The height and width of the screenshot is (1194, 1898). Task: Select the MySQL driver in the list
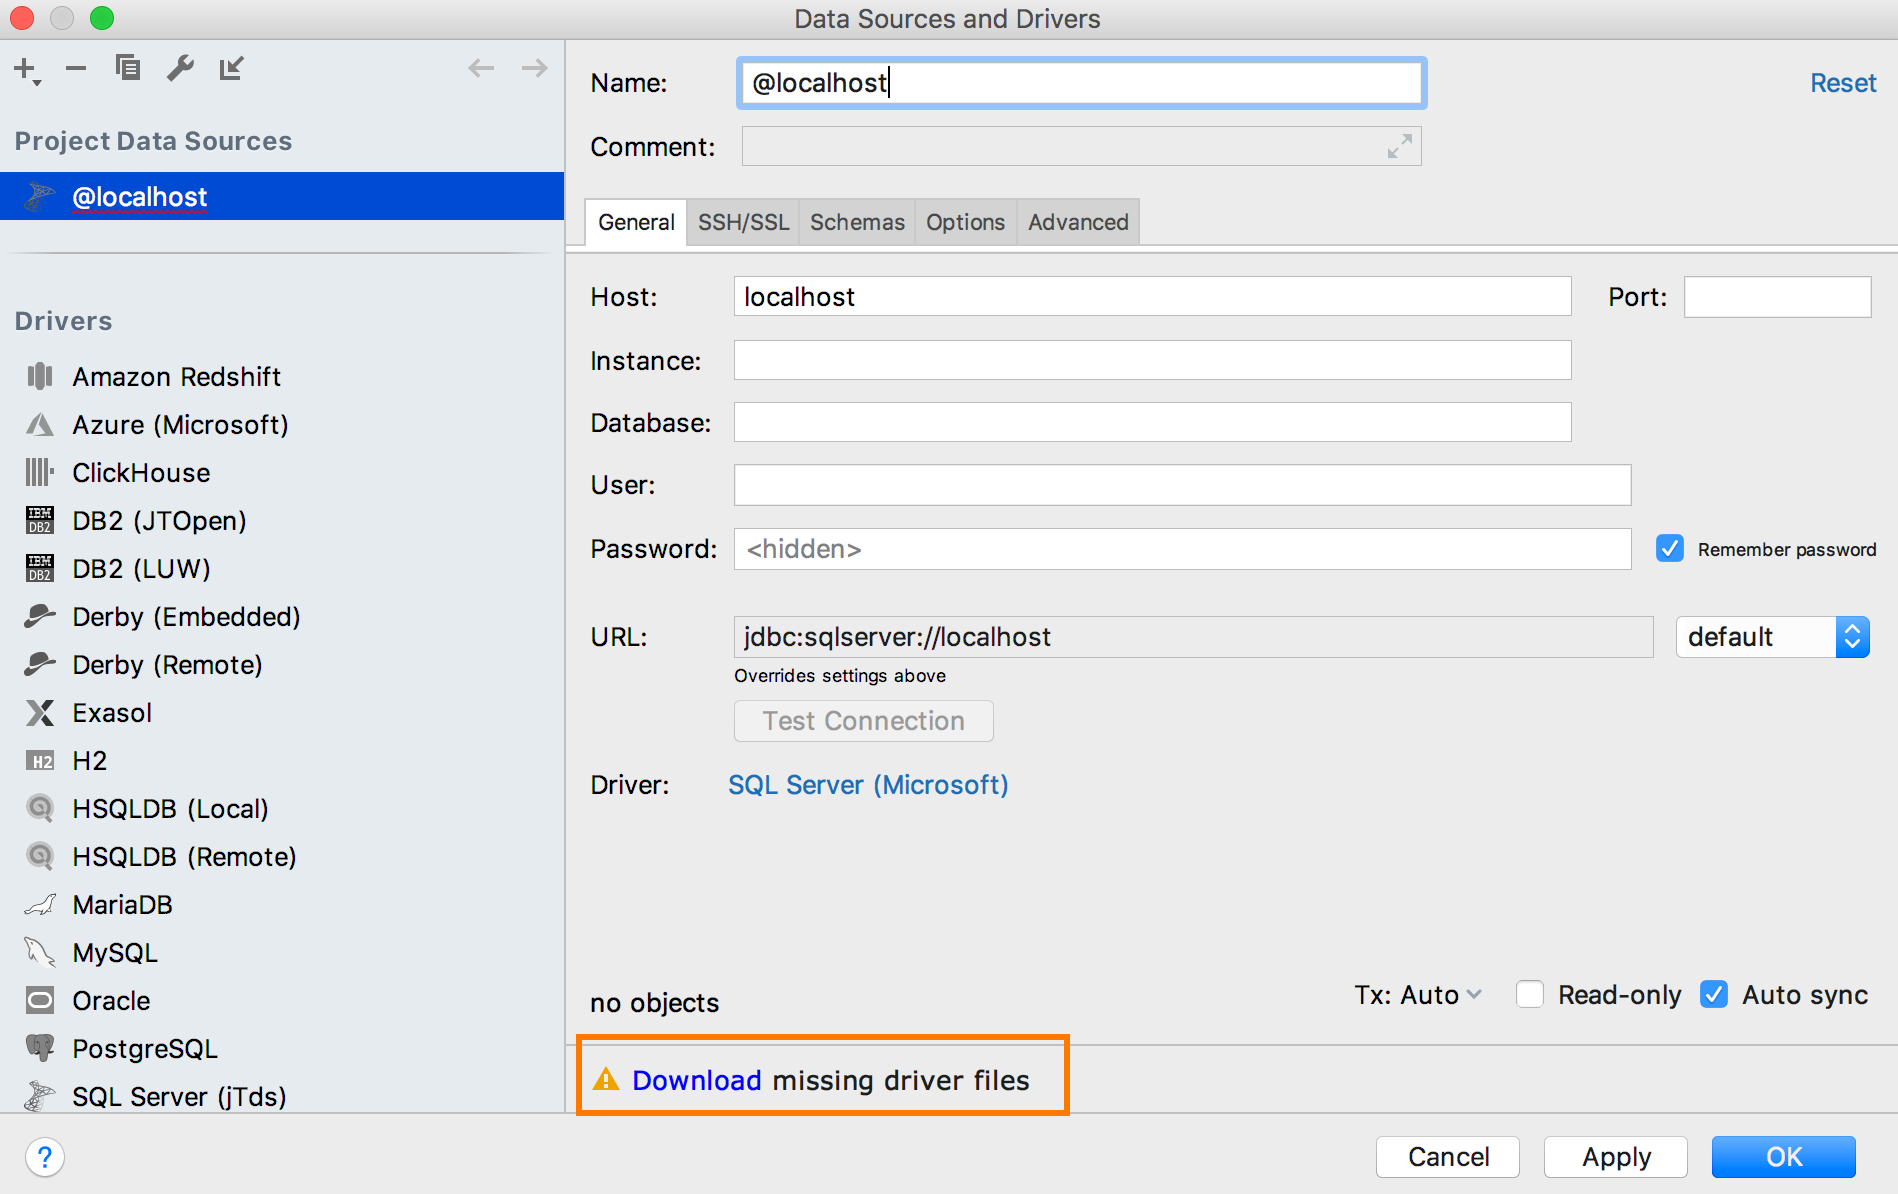pyautogui.click(x=115, y=952)
